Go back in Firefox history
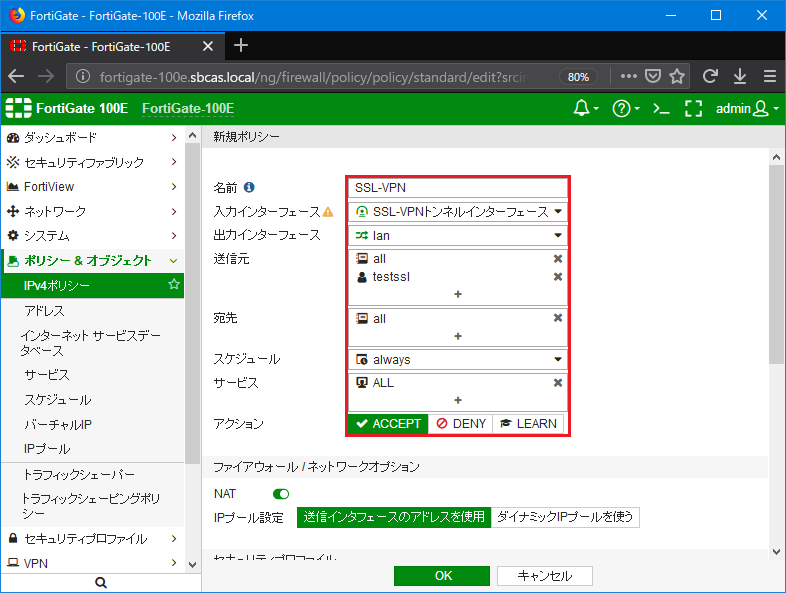This screenshot has width=786, height=593. 16,77
